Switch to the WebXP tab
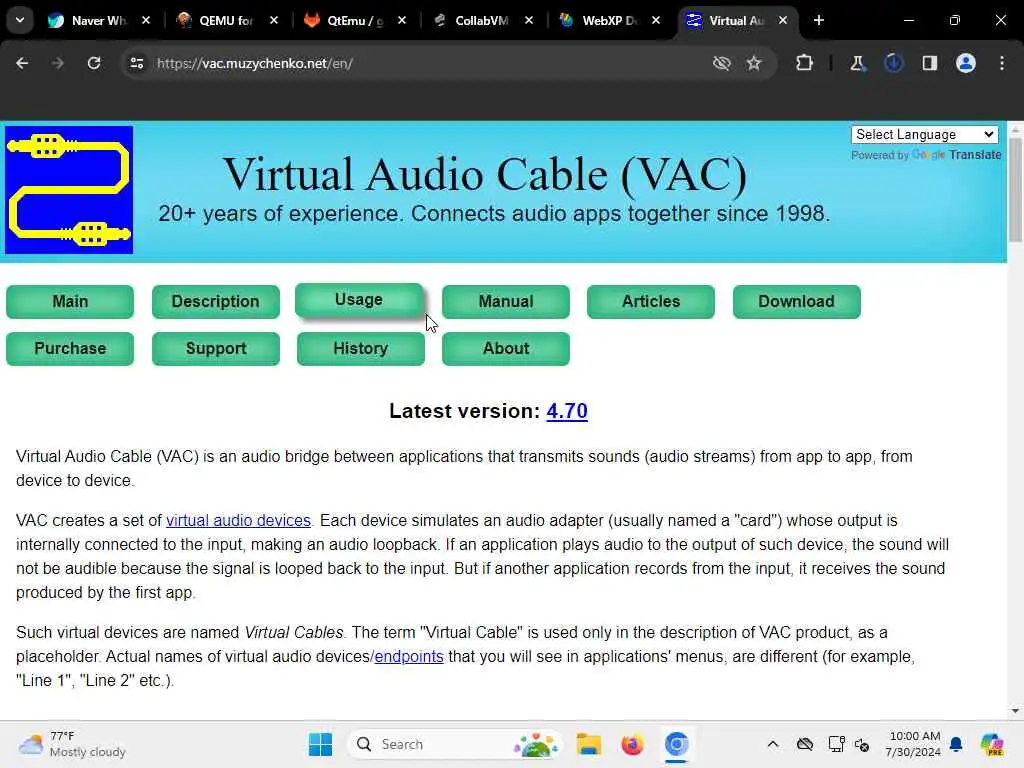This screenshot has width=1024, height=768. point(609,20)
